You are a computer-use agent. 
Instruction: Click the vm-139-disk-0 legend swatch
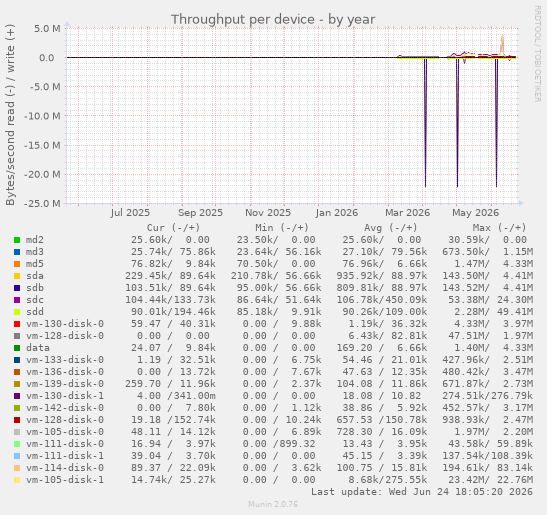tap(17, 384)
